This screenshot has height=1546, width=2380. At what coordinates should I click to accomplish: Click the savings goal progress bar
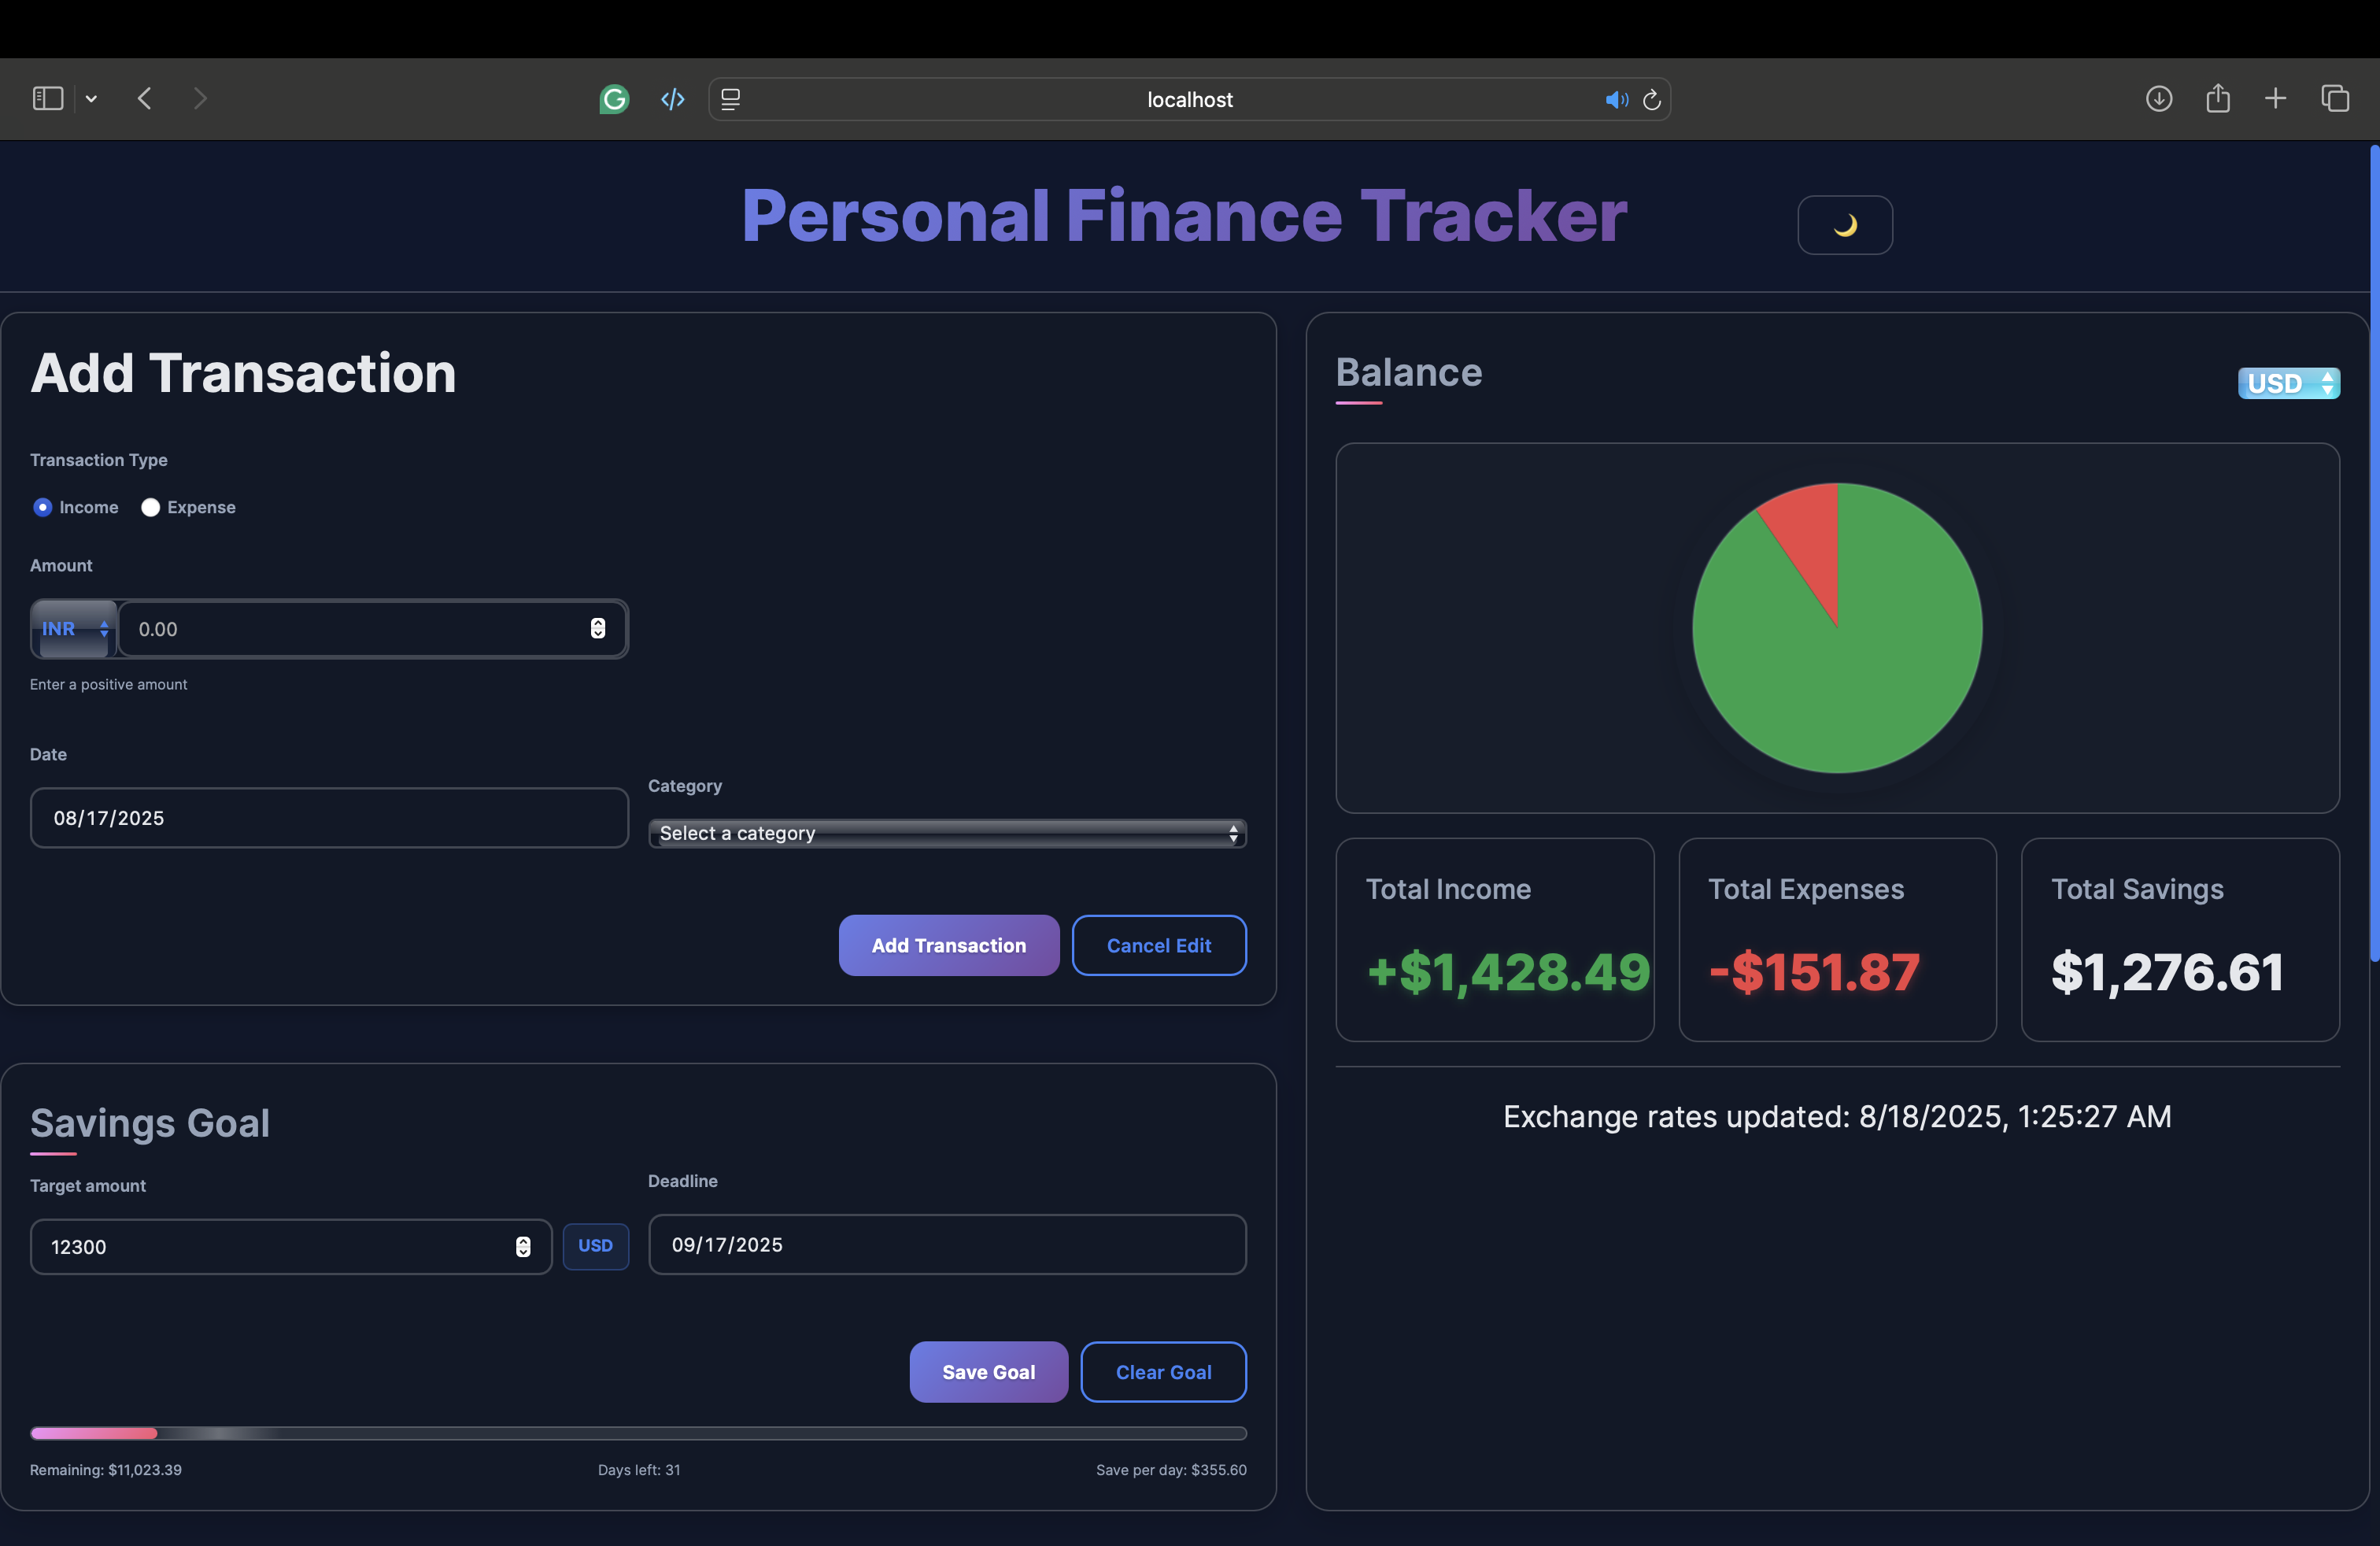[638, 1433]
